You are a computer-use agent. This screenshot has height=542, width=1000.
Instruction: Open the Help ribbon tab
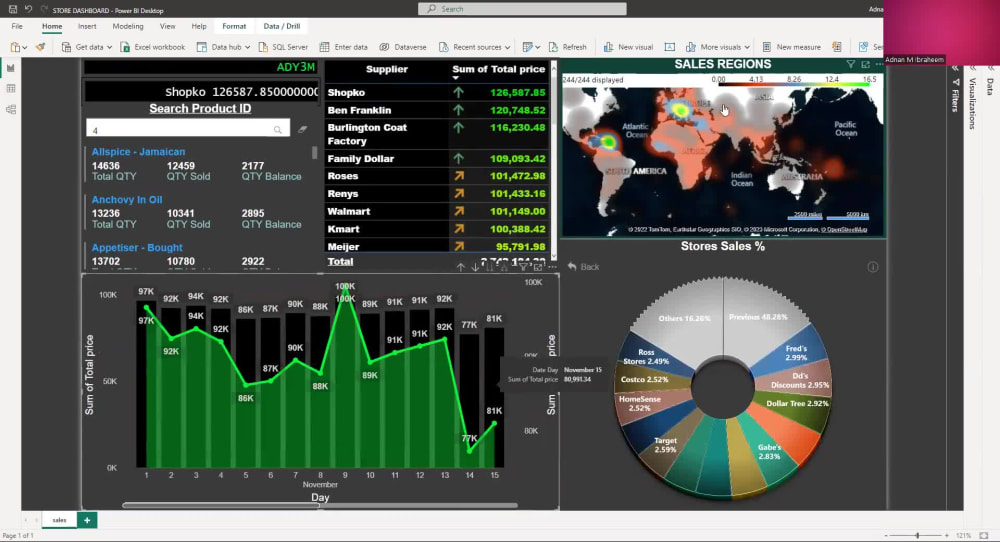tap(199, 26)
